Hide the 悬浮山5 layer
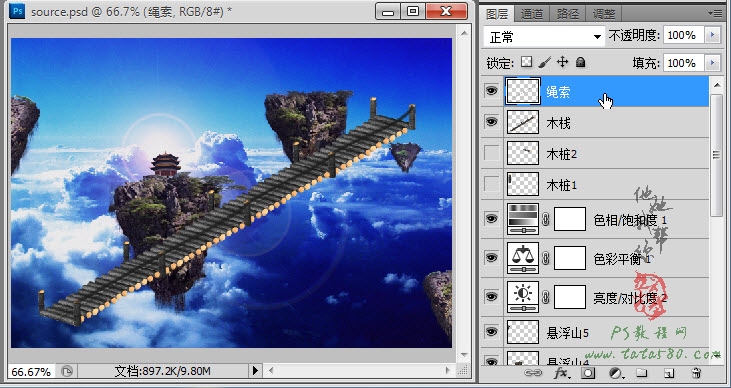Viewport: 731px width, 388px height. click(491, 332)
